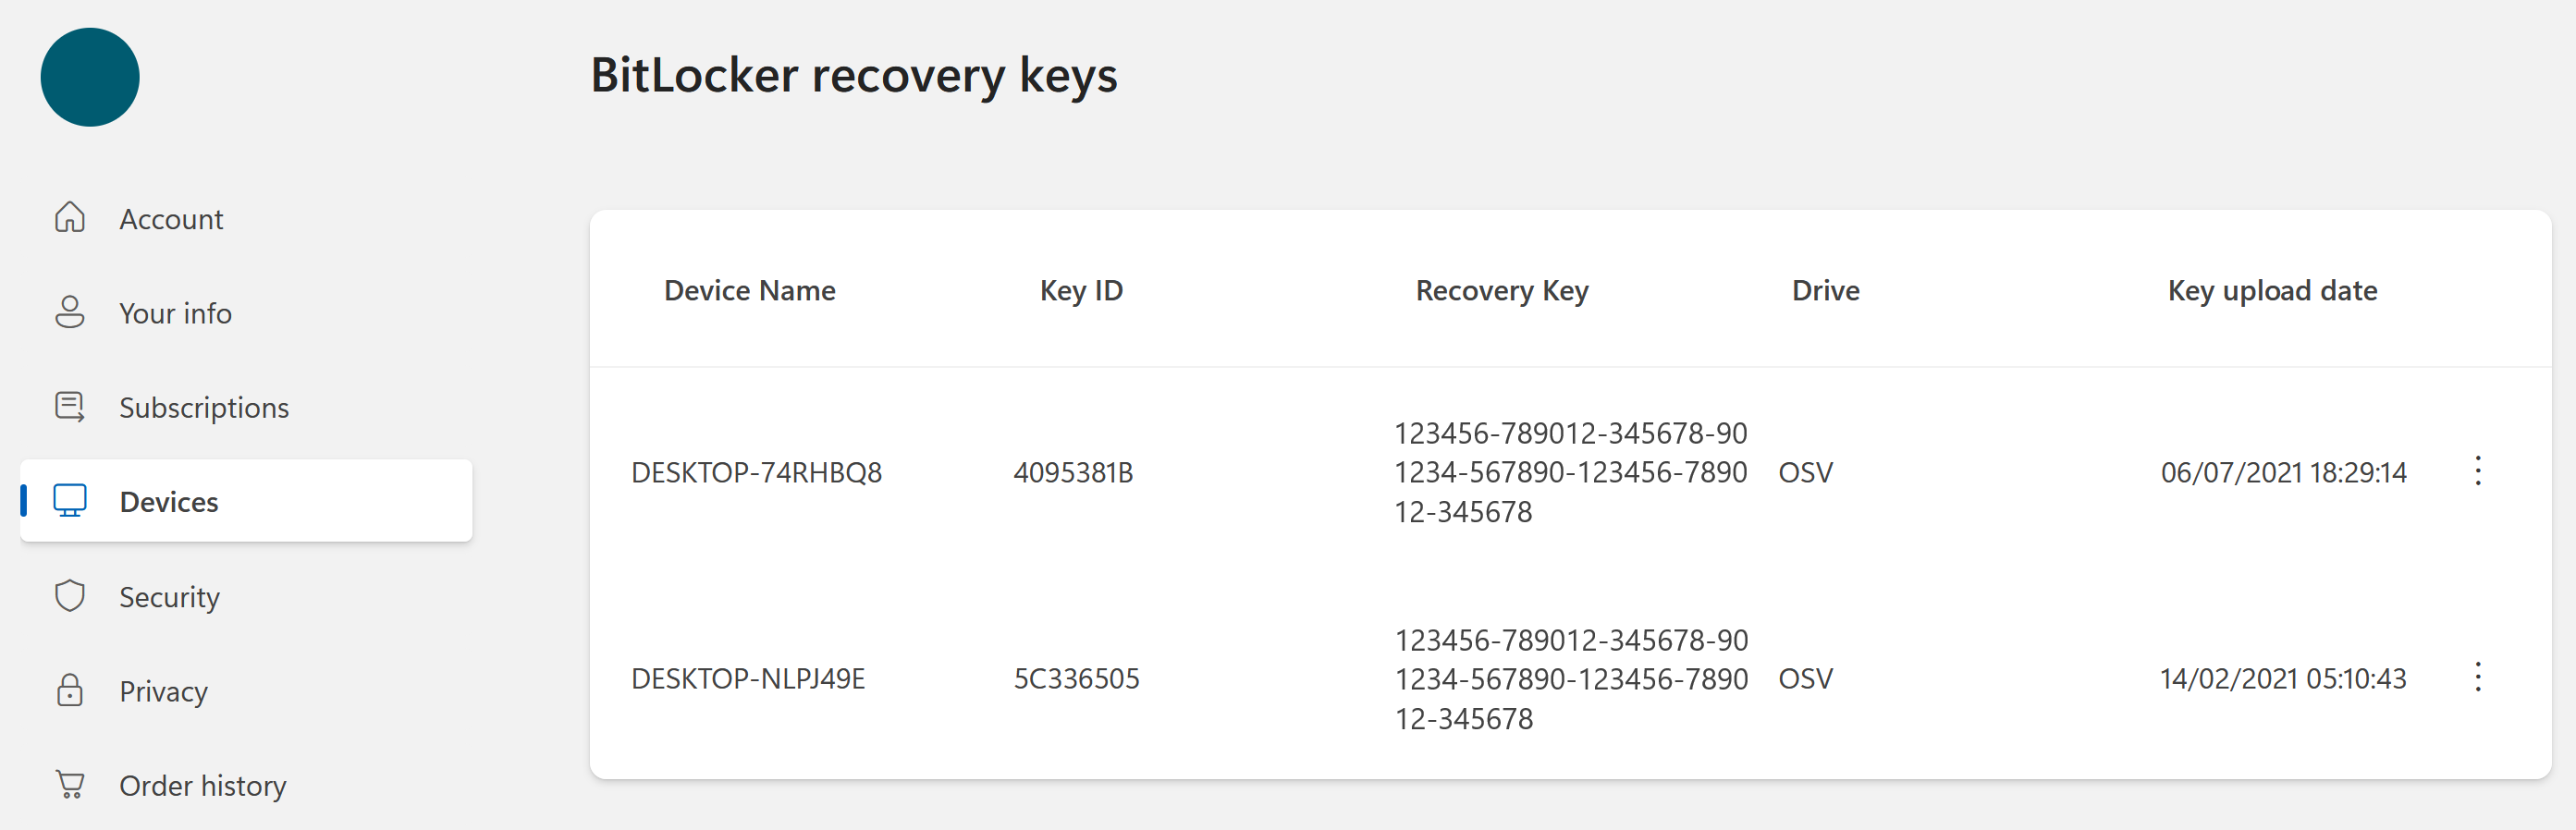Screen dimensions: 2576x830
Task: Click the BitLocker recovery keys heading
Action: (x=855, y=74)
